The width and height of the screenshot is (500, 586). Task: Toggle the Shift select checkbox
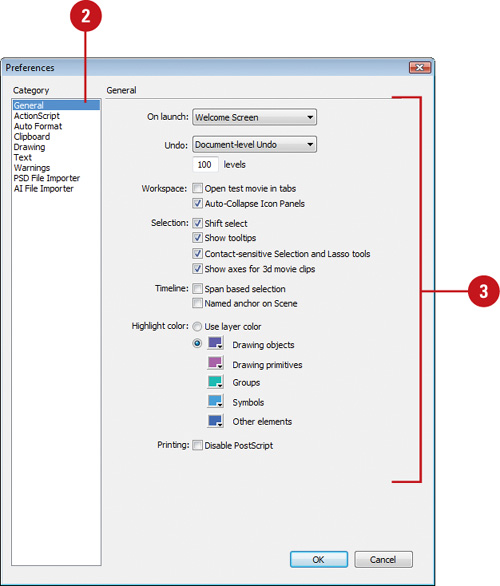click(x=197, y=223)
